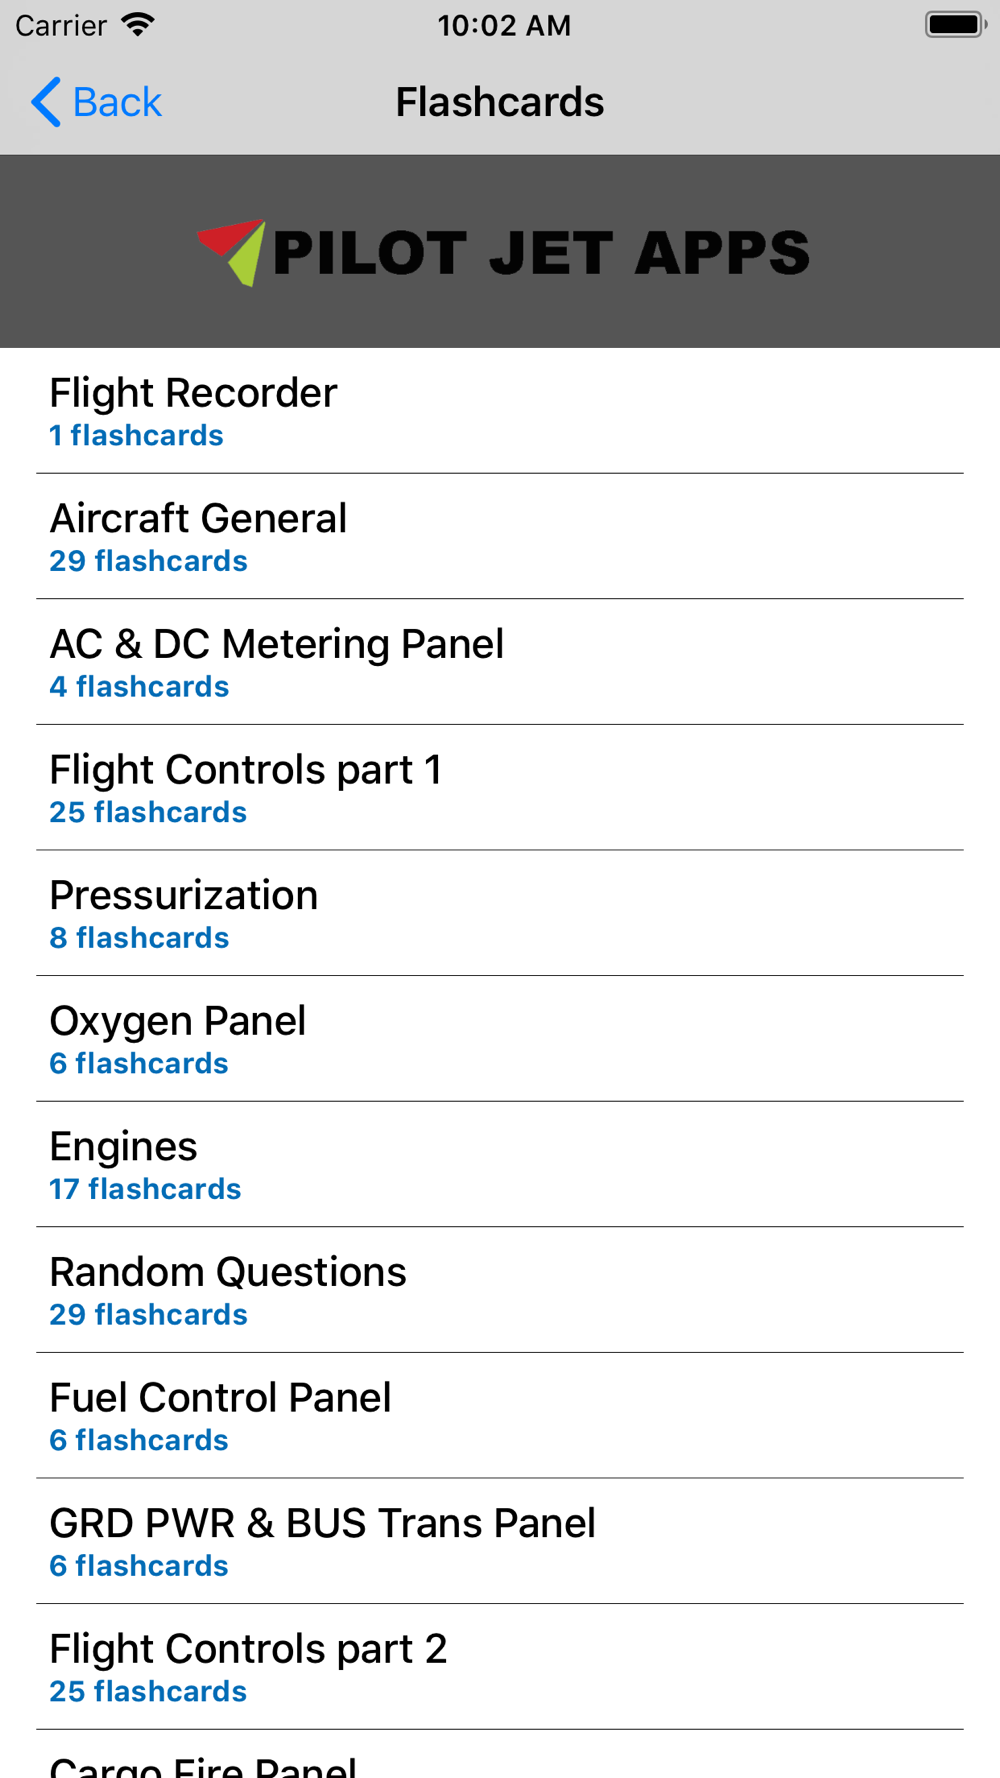Screen dimensions: 1000x1778
Task: Select AC & DC Metering Panel
Action: [500, 662]
